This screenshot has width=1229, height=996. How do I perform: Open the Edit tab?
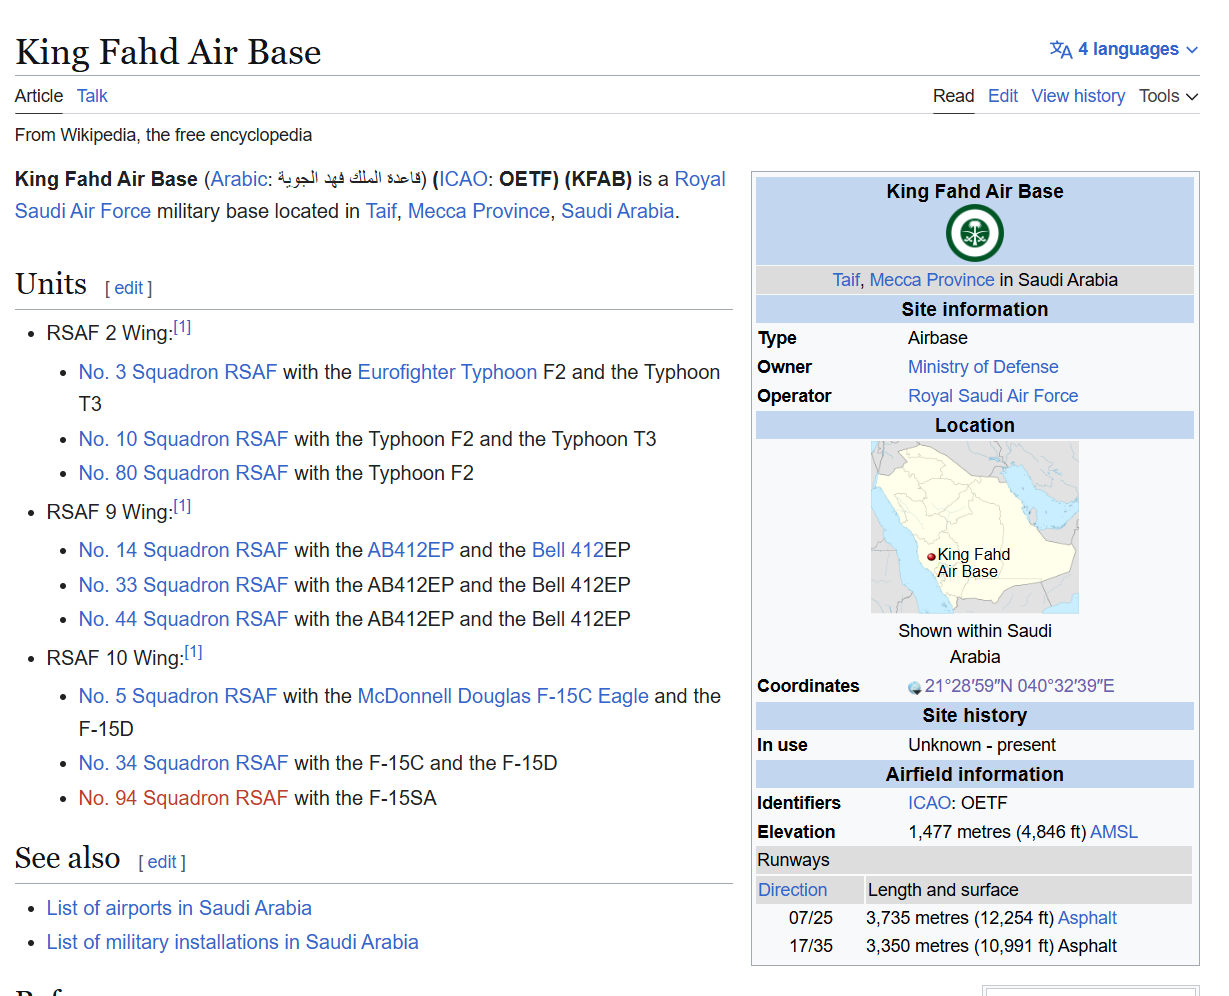coord(1003,96)
